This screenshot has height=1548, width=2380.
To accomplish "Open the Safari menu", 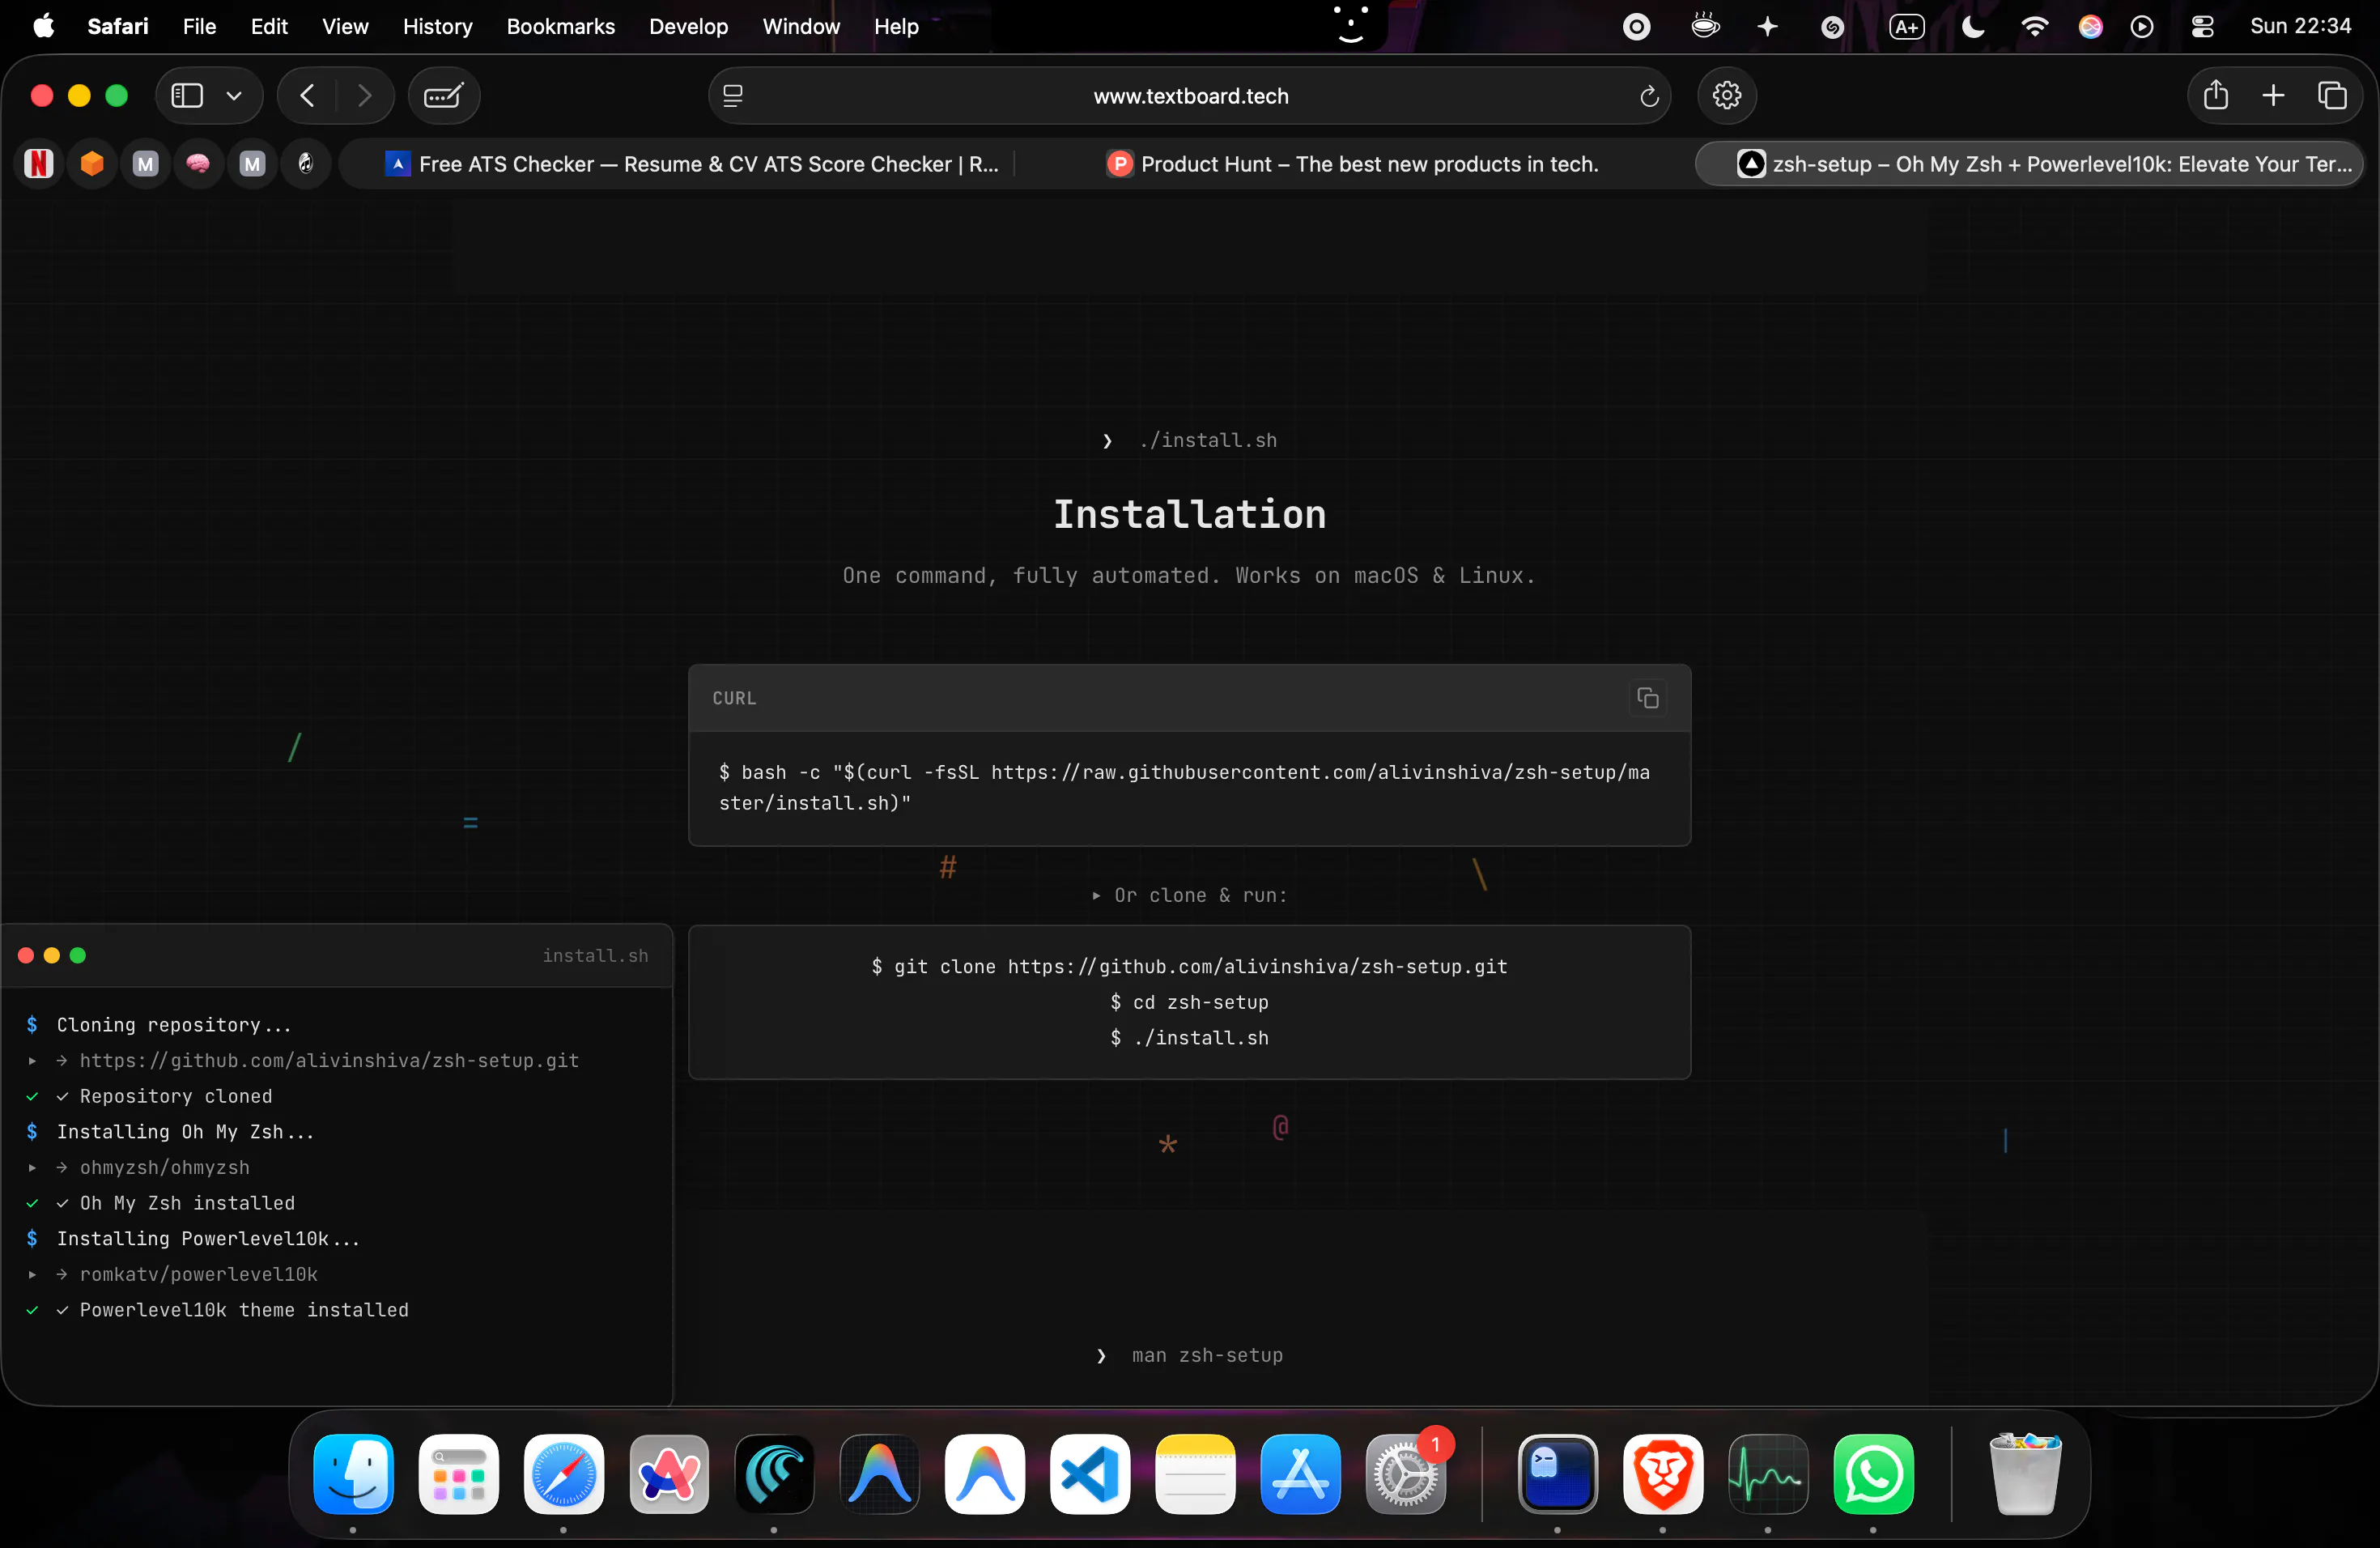I will point(118,26).
